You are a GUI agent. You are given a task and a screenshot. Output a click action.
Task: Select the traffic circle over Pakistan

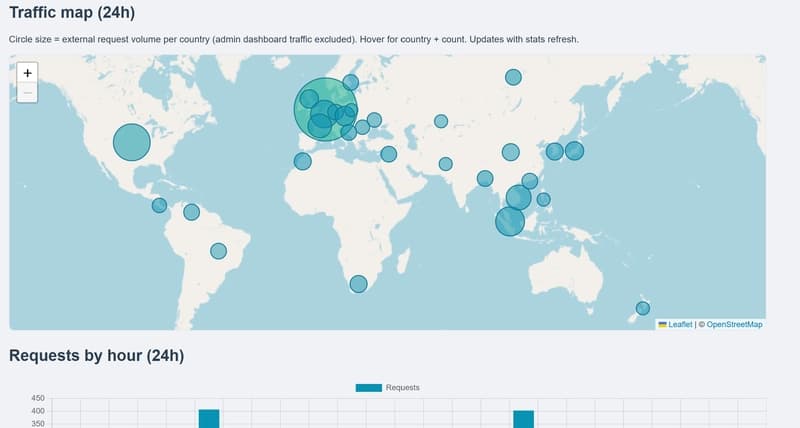445,164
